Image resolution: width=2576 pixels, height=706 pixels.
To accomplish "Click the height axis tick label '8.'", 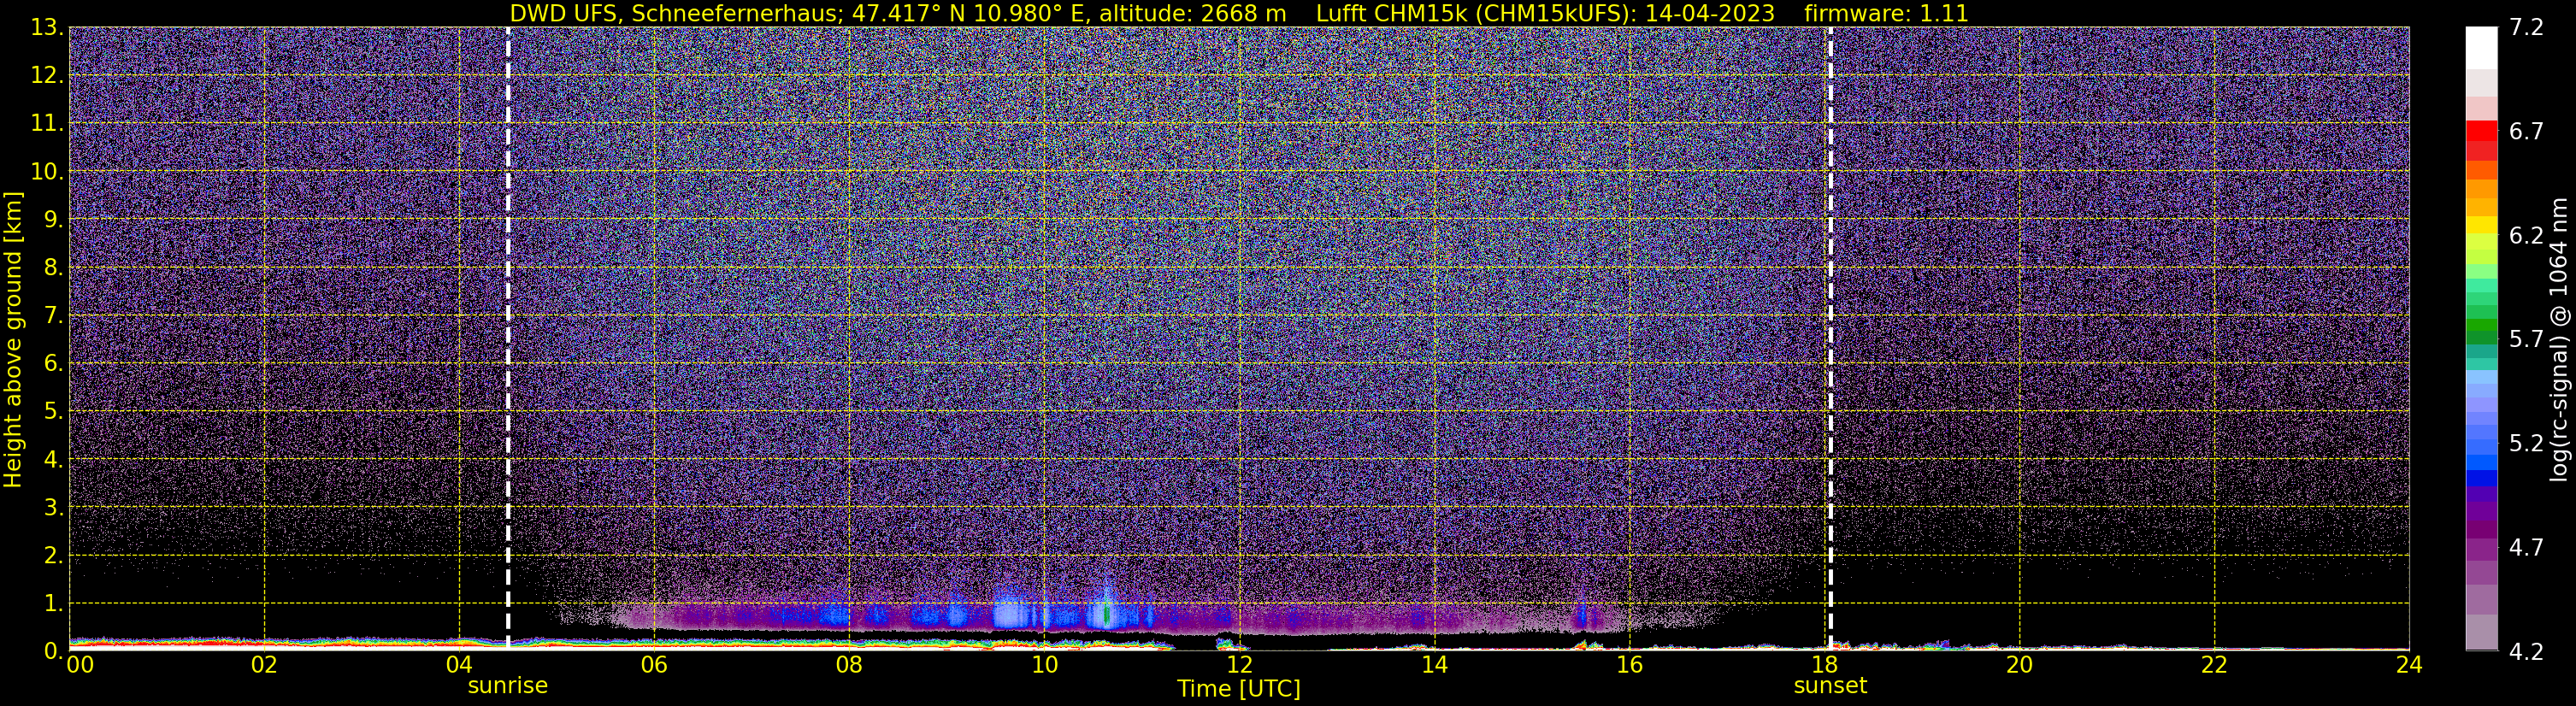I will tap(54, 267).
